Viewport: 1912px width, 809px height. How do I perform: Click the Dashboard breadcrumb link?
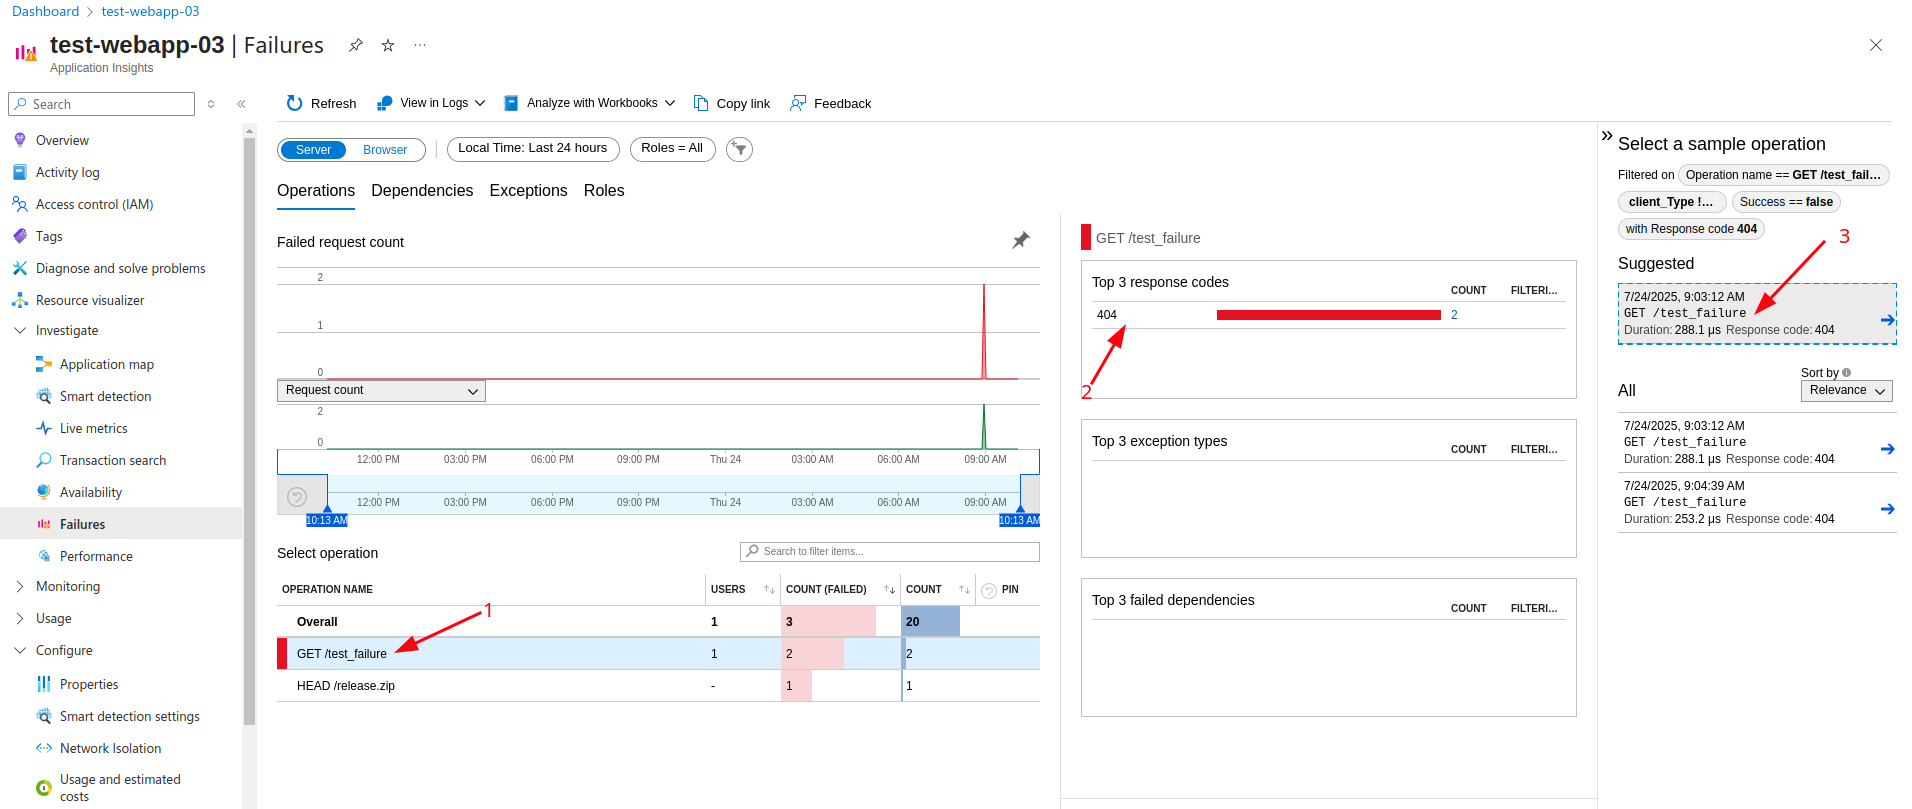(45, 11)
